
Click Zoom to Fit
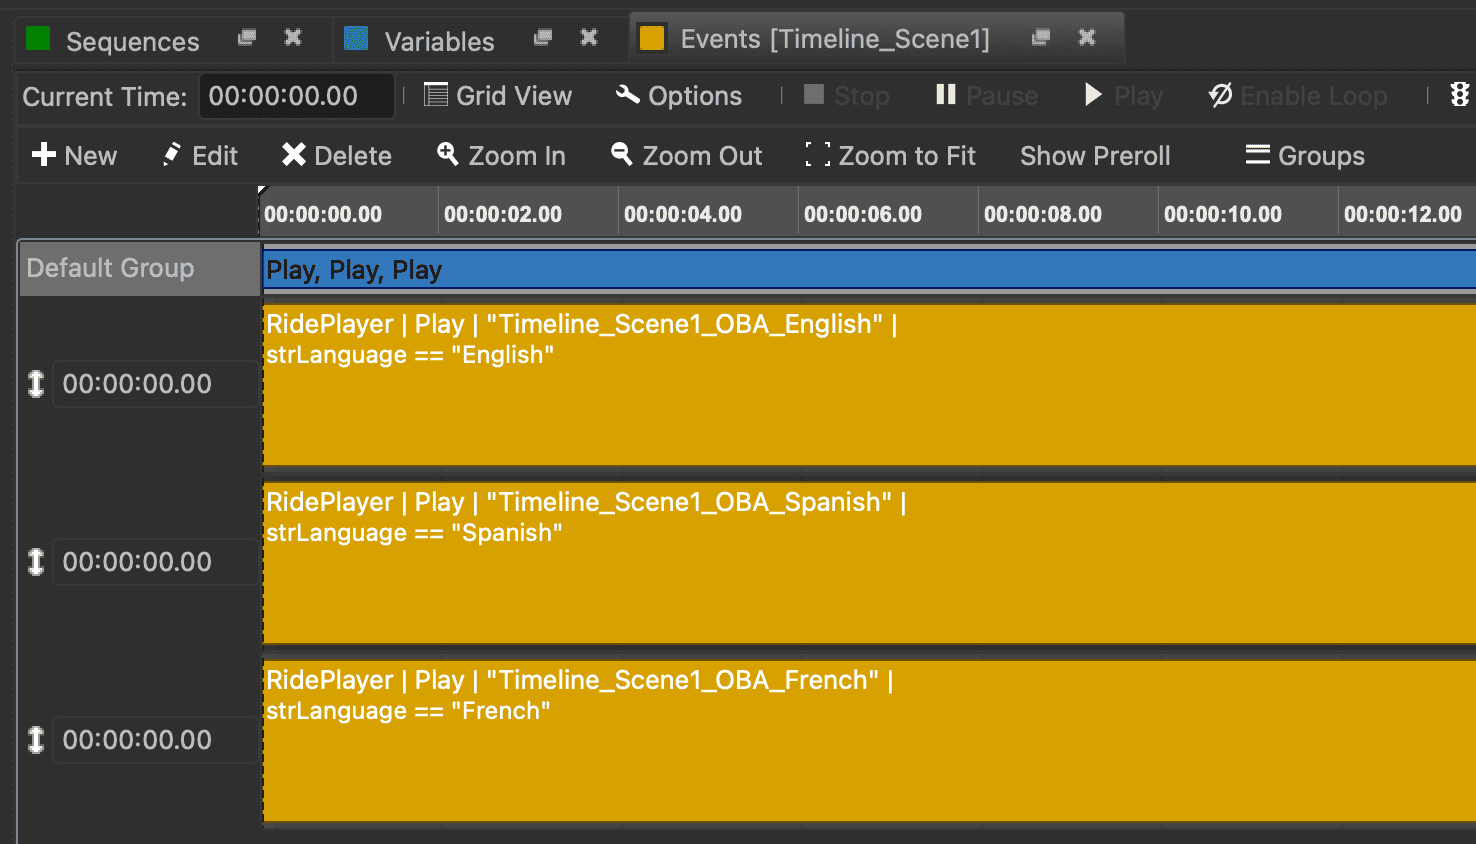click(x=890, y=155)
